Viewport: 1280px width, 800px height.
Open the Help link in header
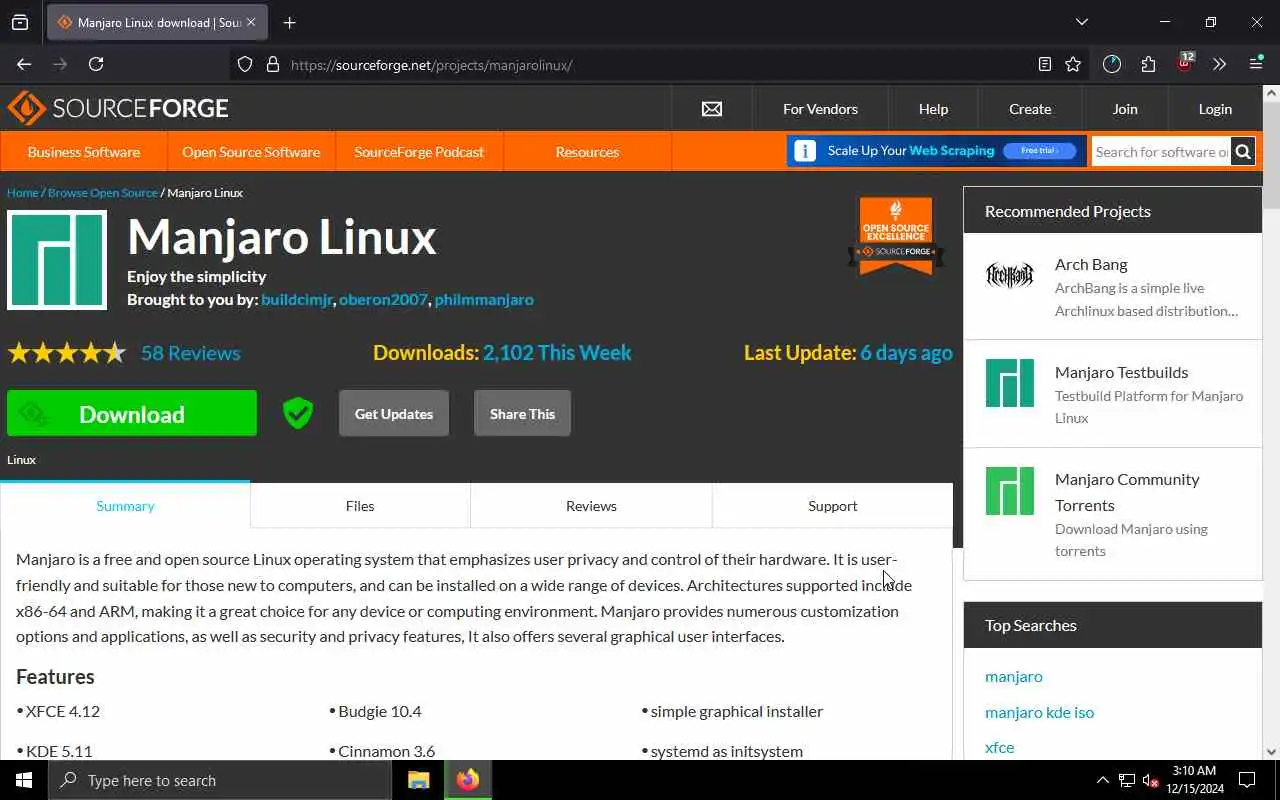point(933,109)
